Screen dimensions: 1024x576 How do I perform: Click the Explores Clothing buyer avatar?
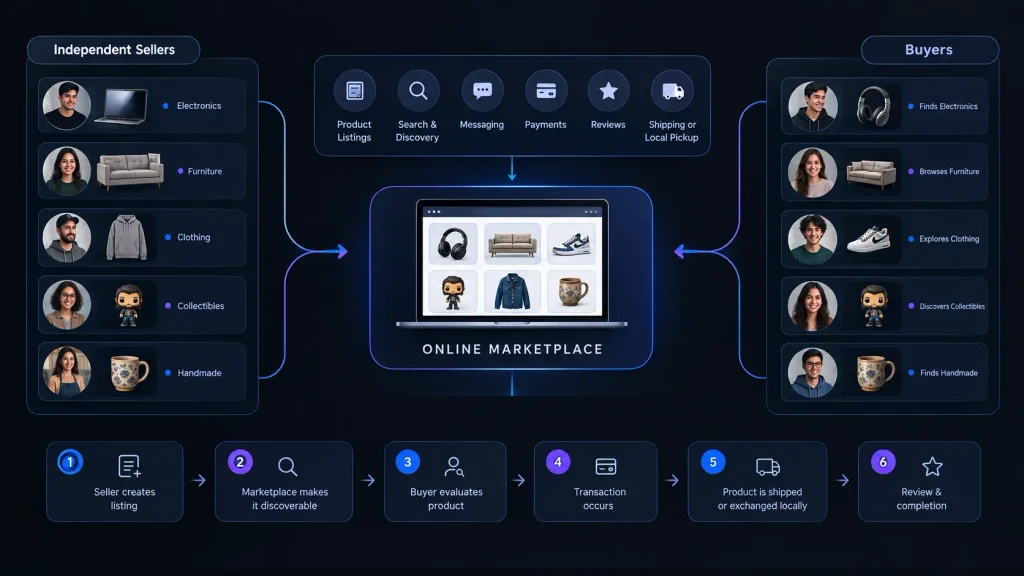point(812,239)
